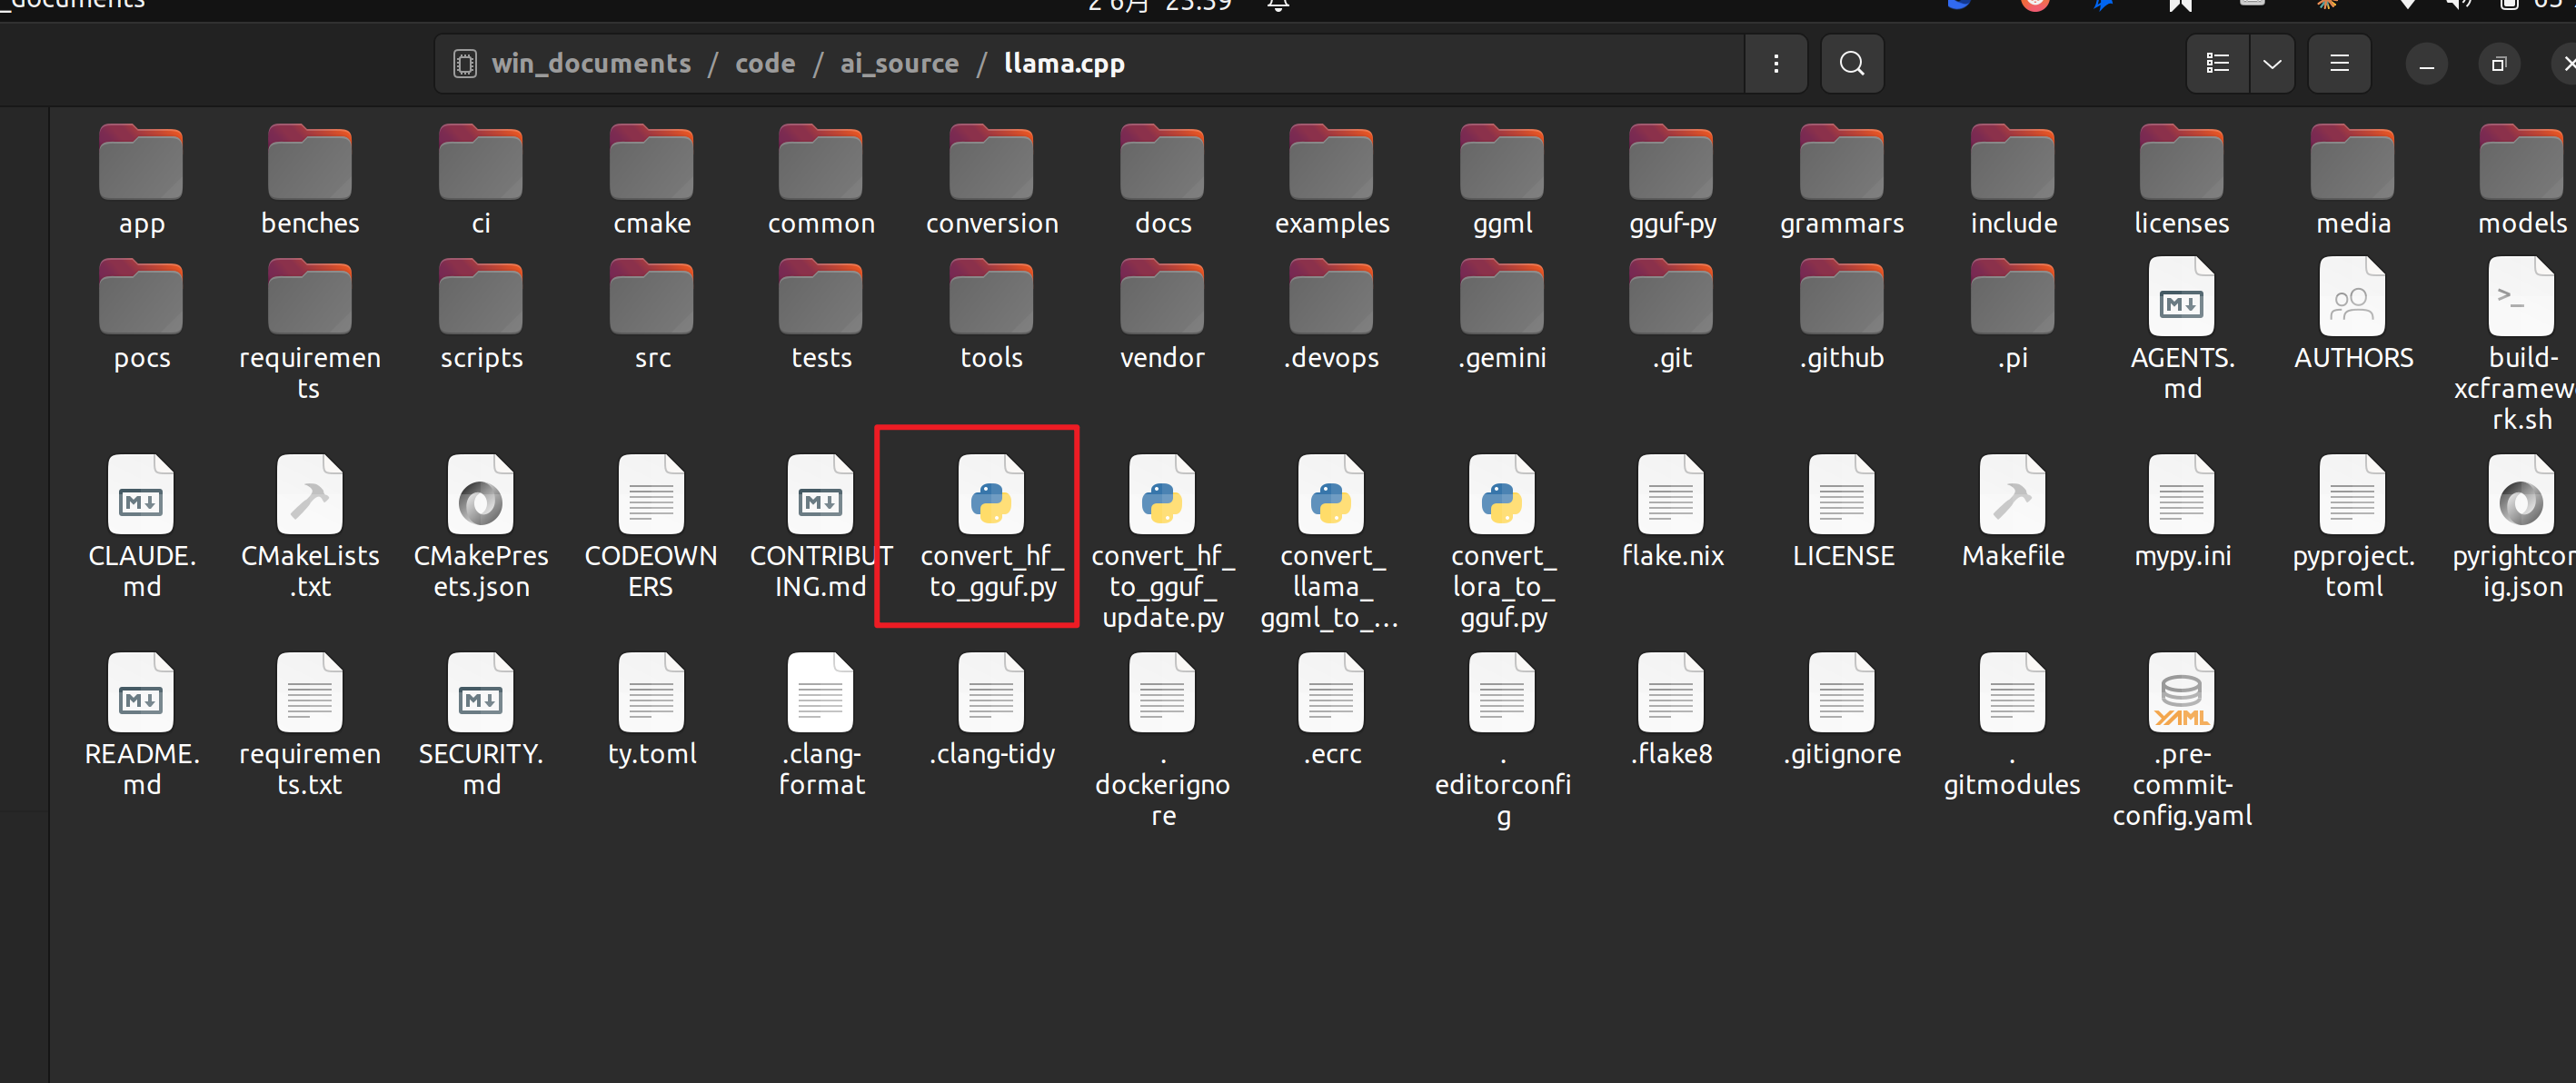This screenshot has width=2576, height=1083.
Task: Select the convert_hf_to_gguf_update.py script
Action: pos(1162,542)
